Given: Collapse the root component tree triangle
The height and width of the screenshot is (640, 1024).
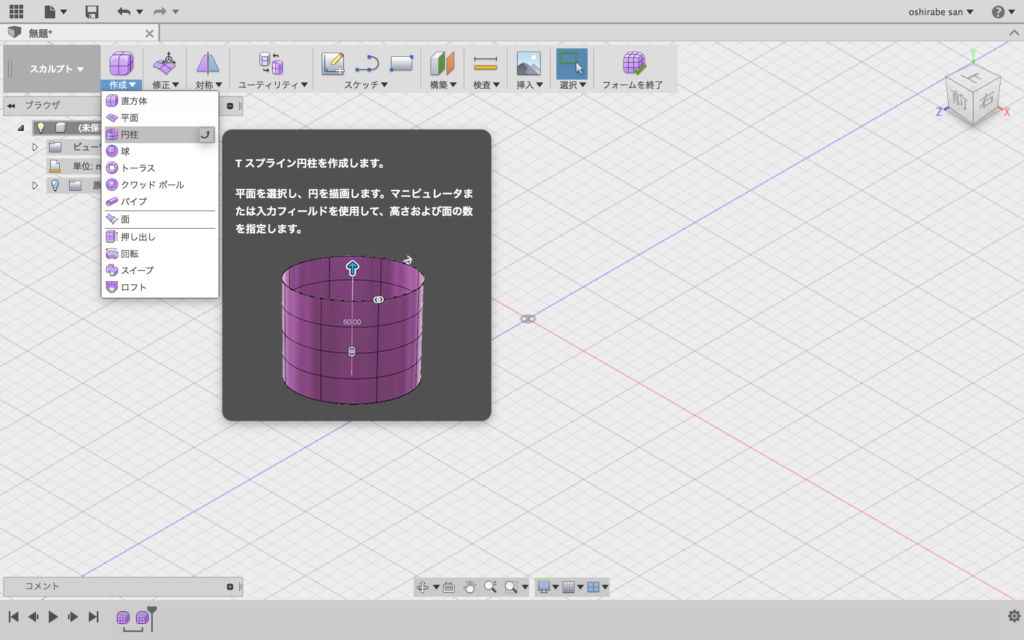Looking at the screenshot, I should point(21,128).
